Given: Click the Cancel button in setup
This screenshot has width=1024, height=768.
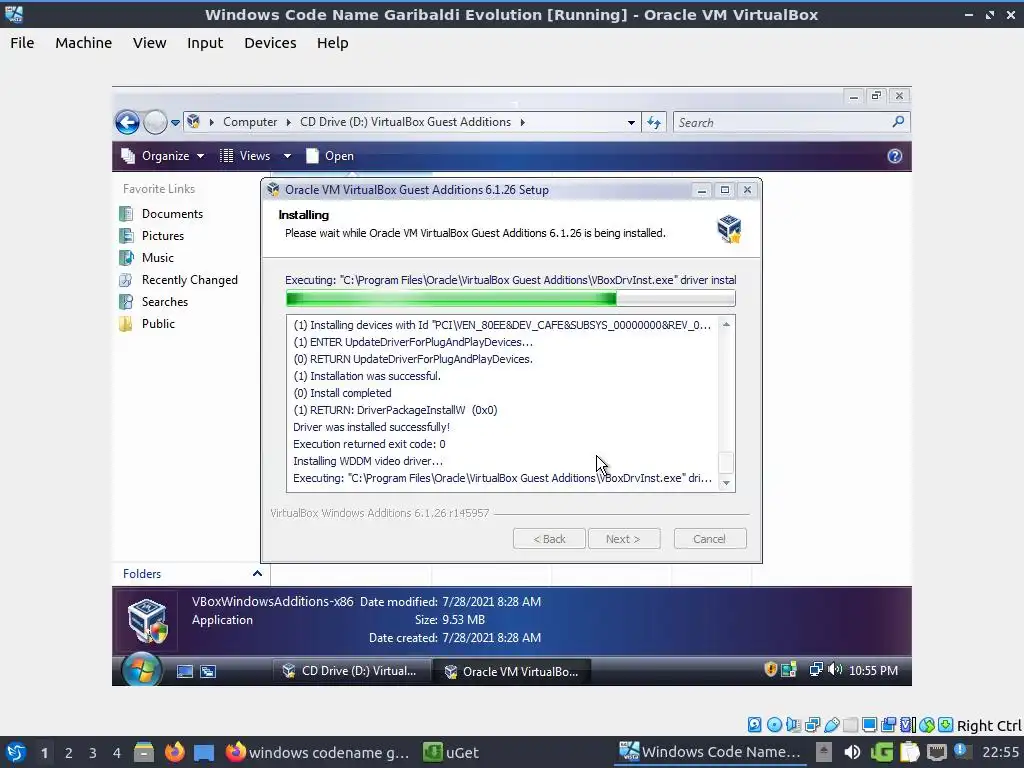Looking at the screenshot, I should pos(710,539).
